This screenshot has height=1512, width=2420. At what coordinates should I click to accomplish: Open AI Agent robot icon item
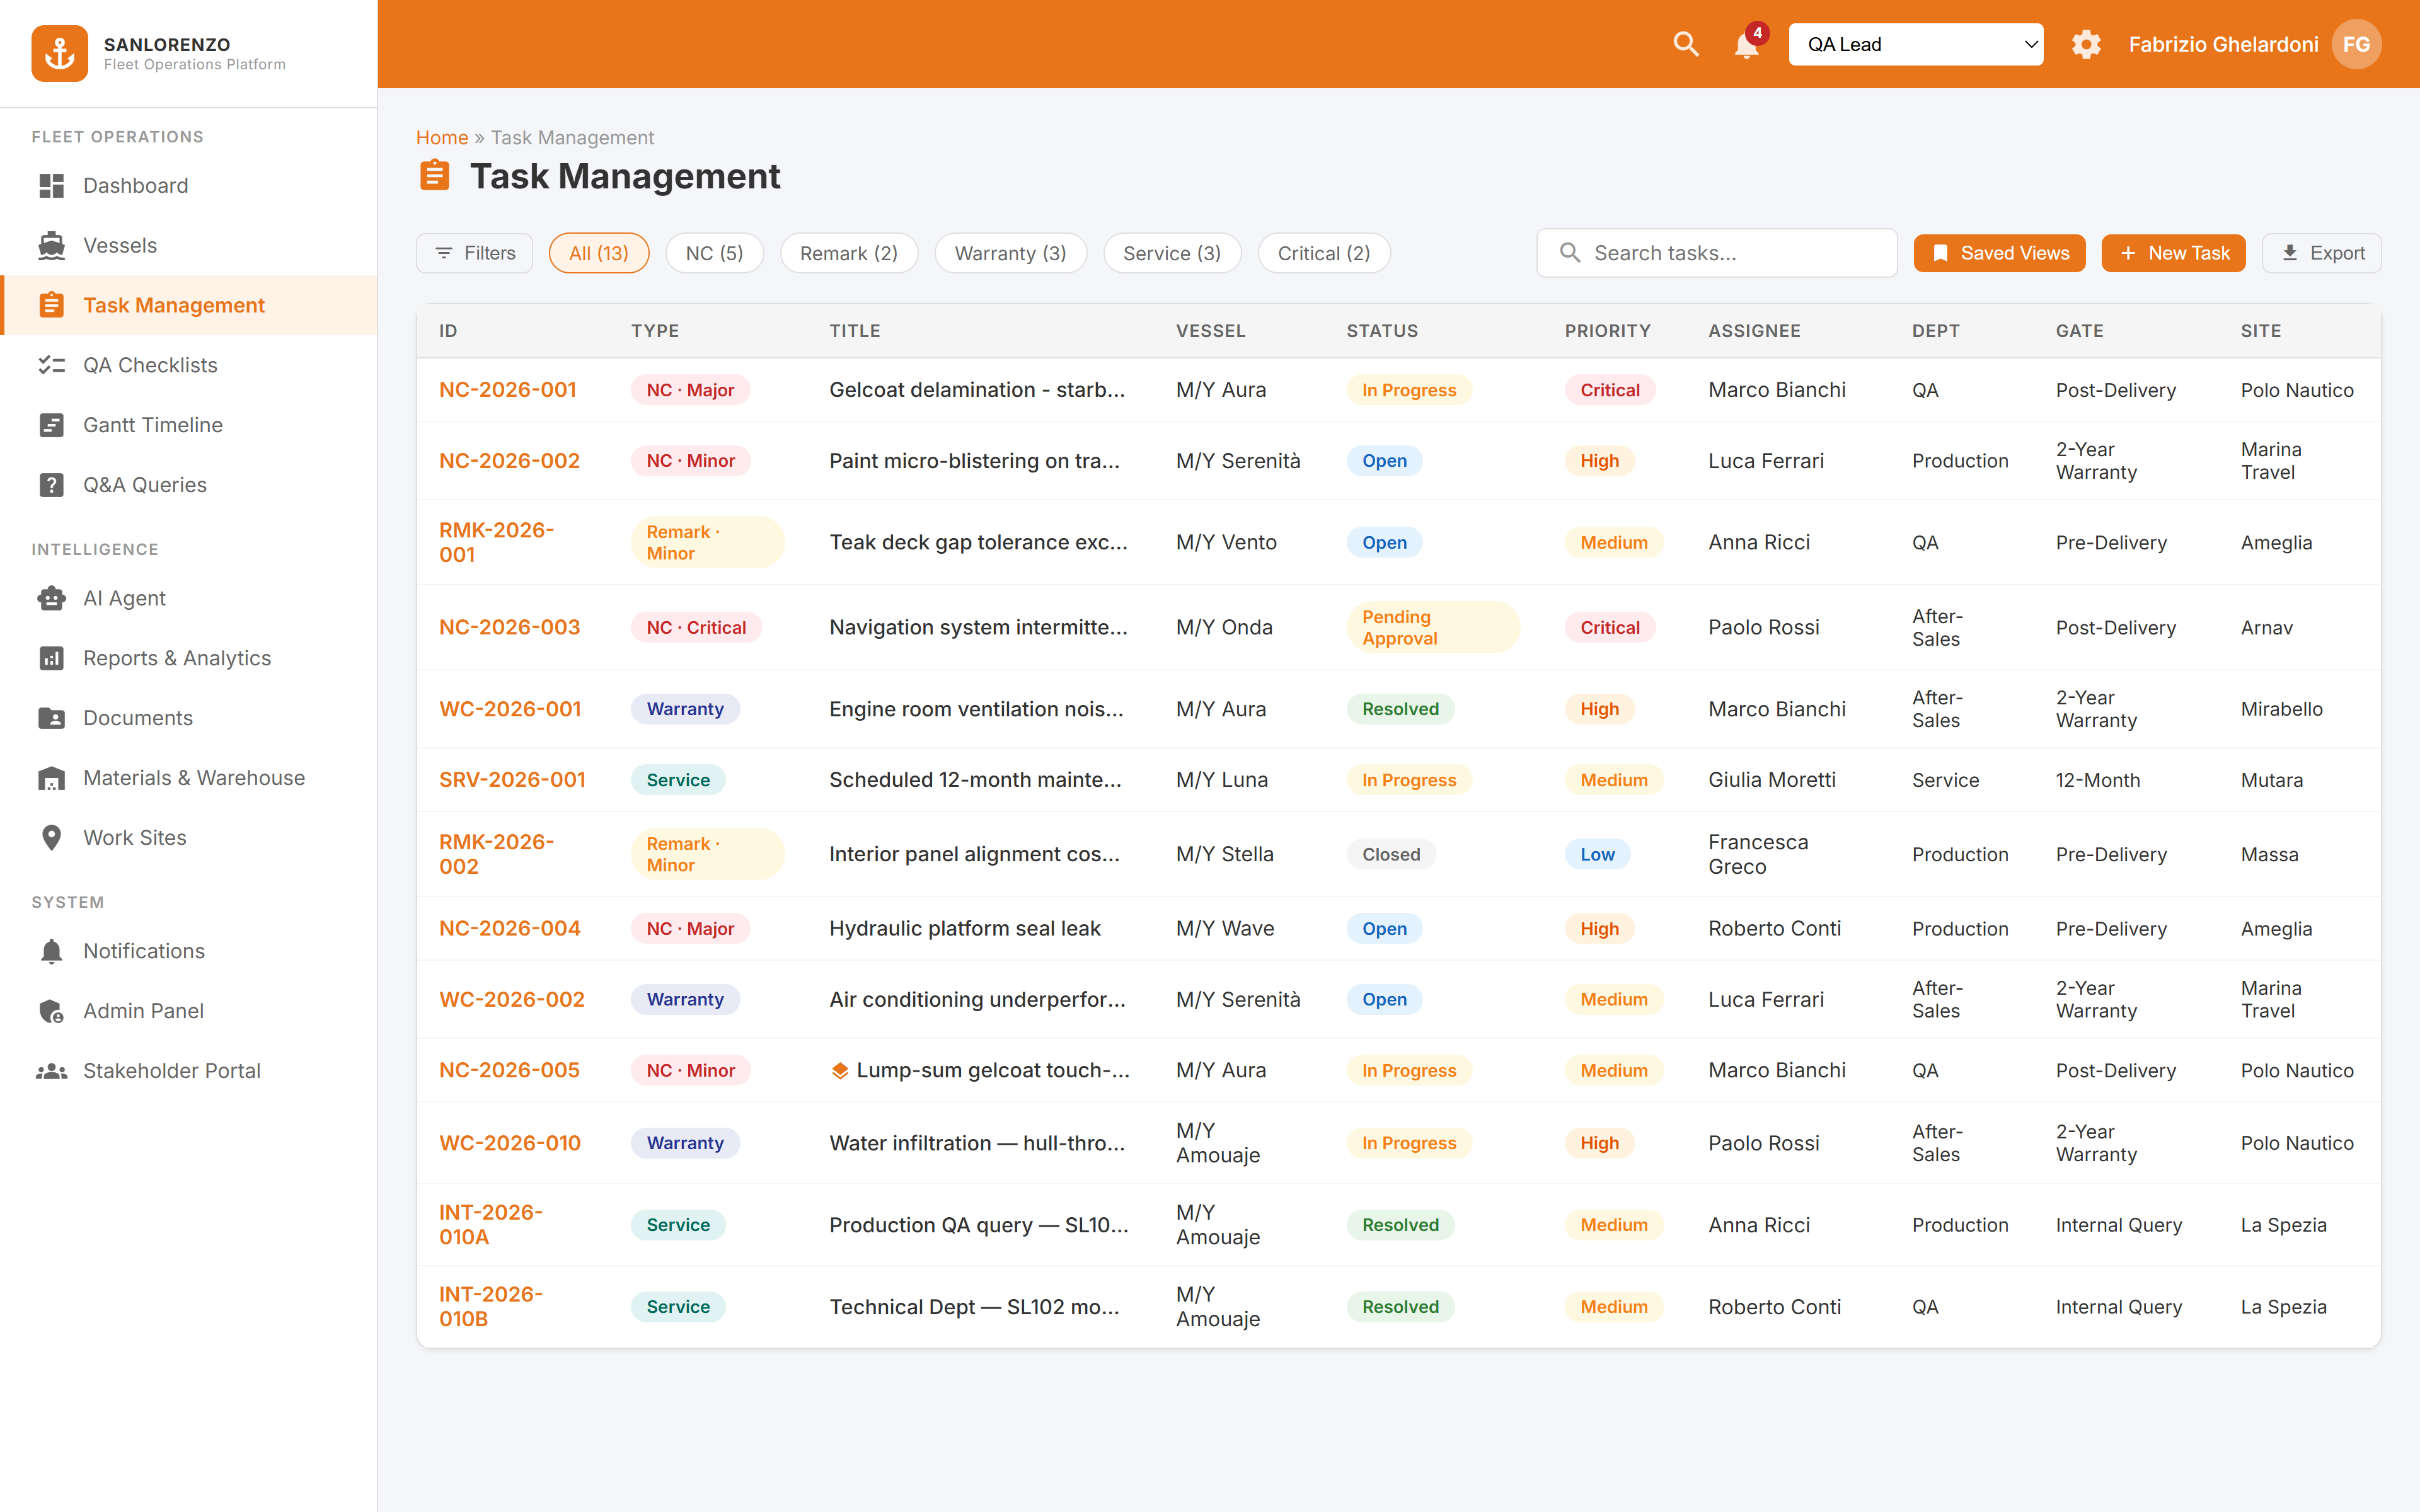pyautogui.click(x=51, y=598)
